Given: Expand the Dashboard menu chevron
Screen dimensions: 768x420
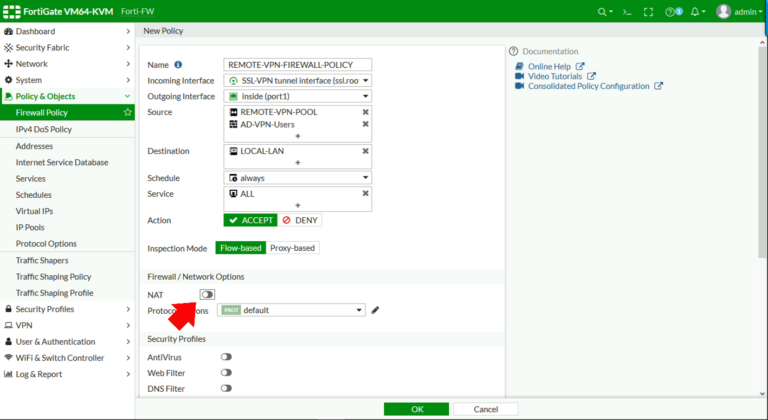Looking at the screenshot, I should tap(128, 31).
